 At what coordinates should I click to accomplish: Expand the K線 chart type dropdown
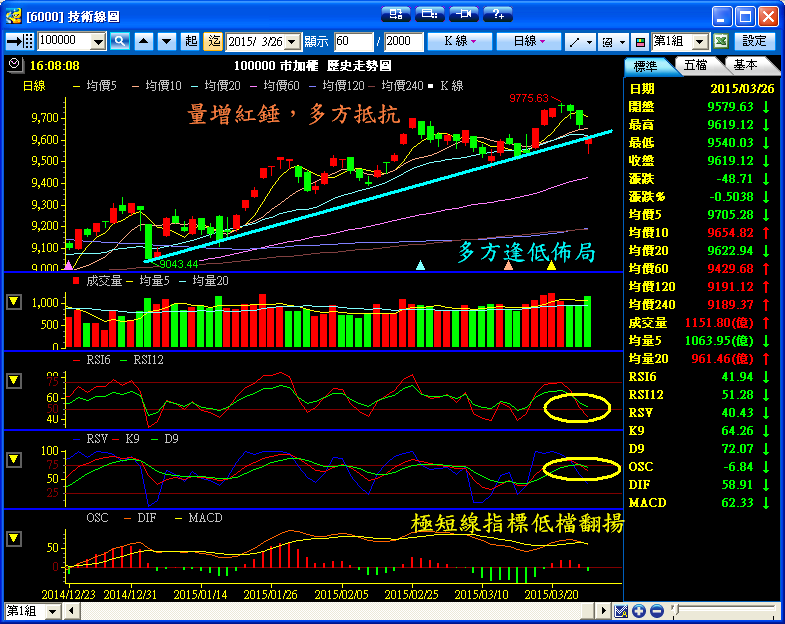(459, 41)
